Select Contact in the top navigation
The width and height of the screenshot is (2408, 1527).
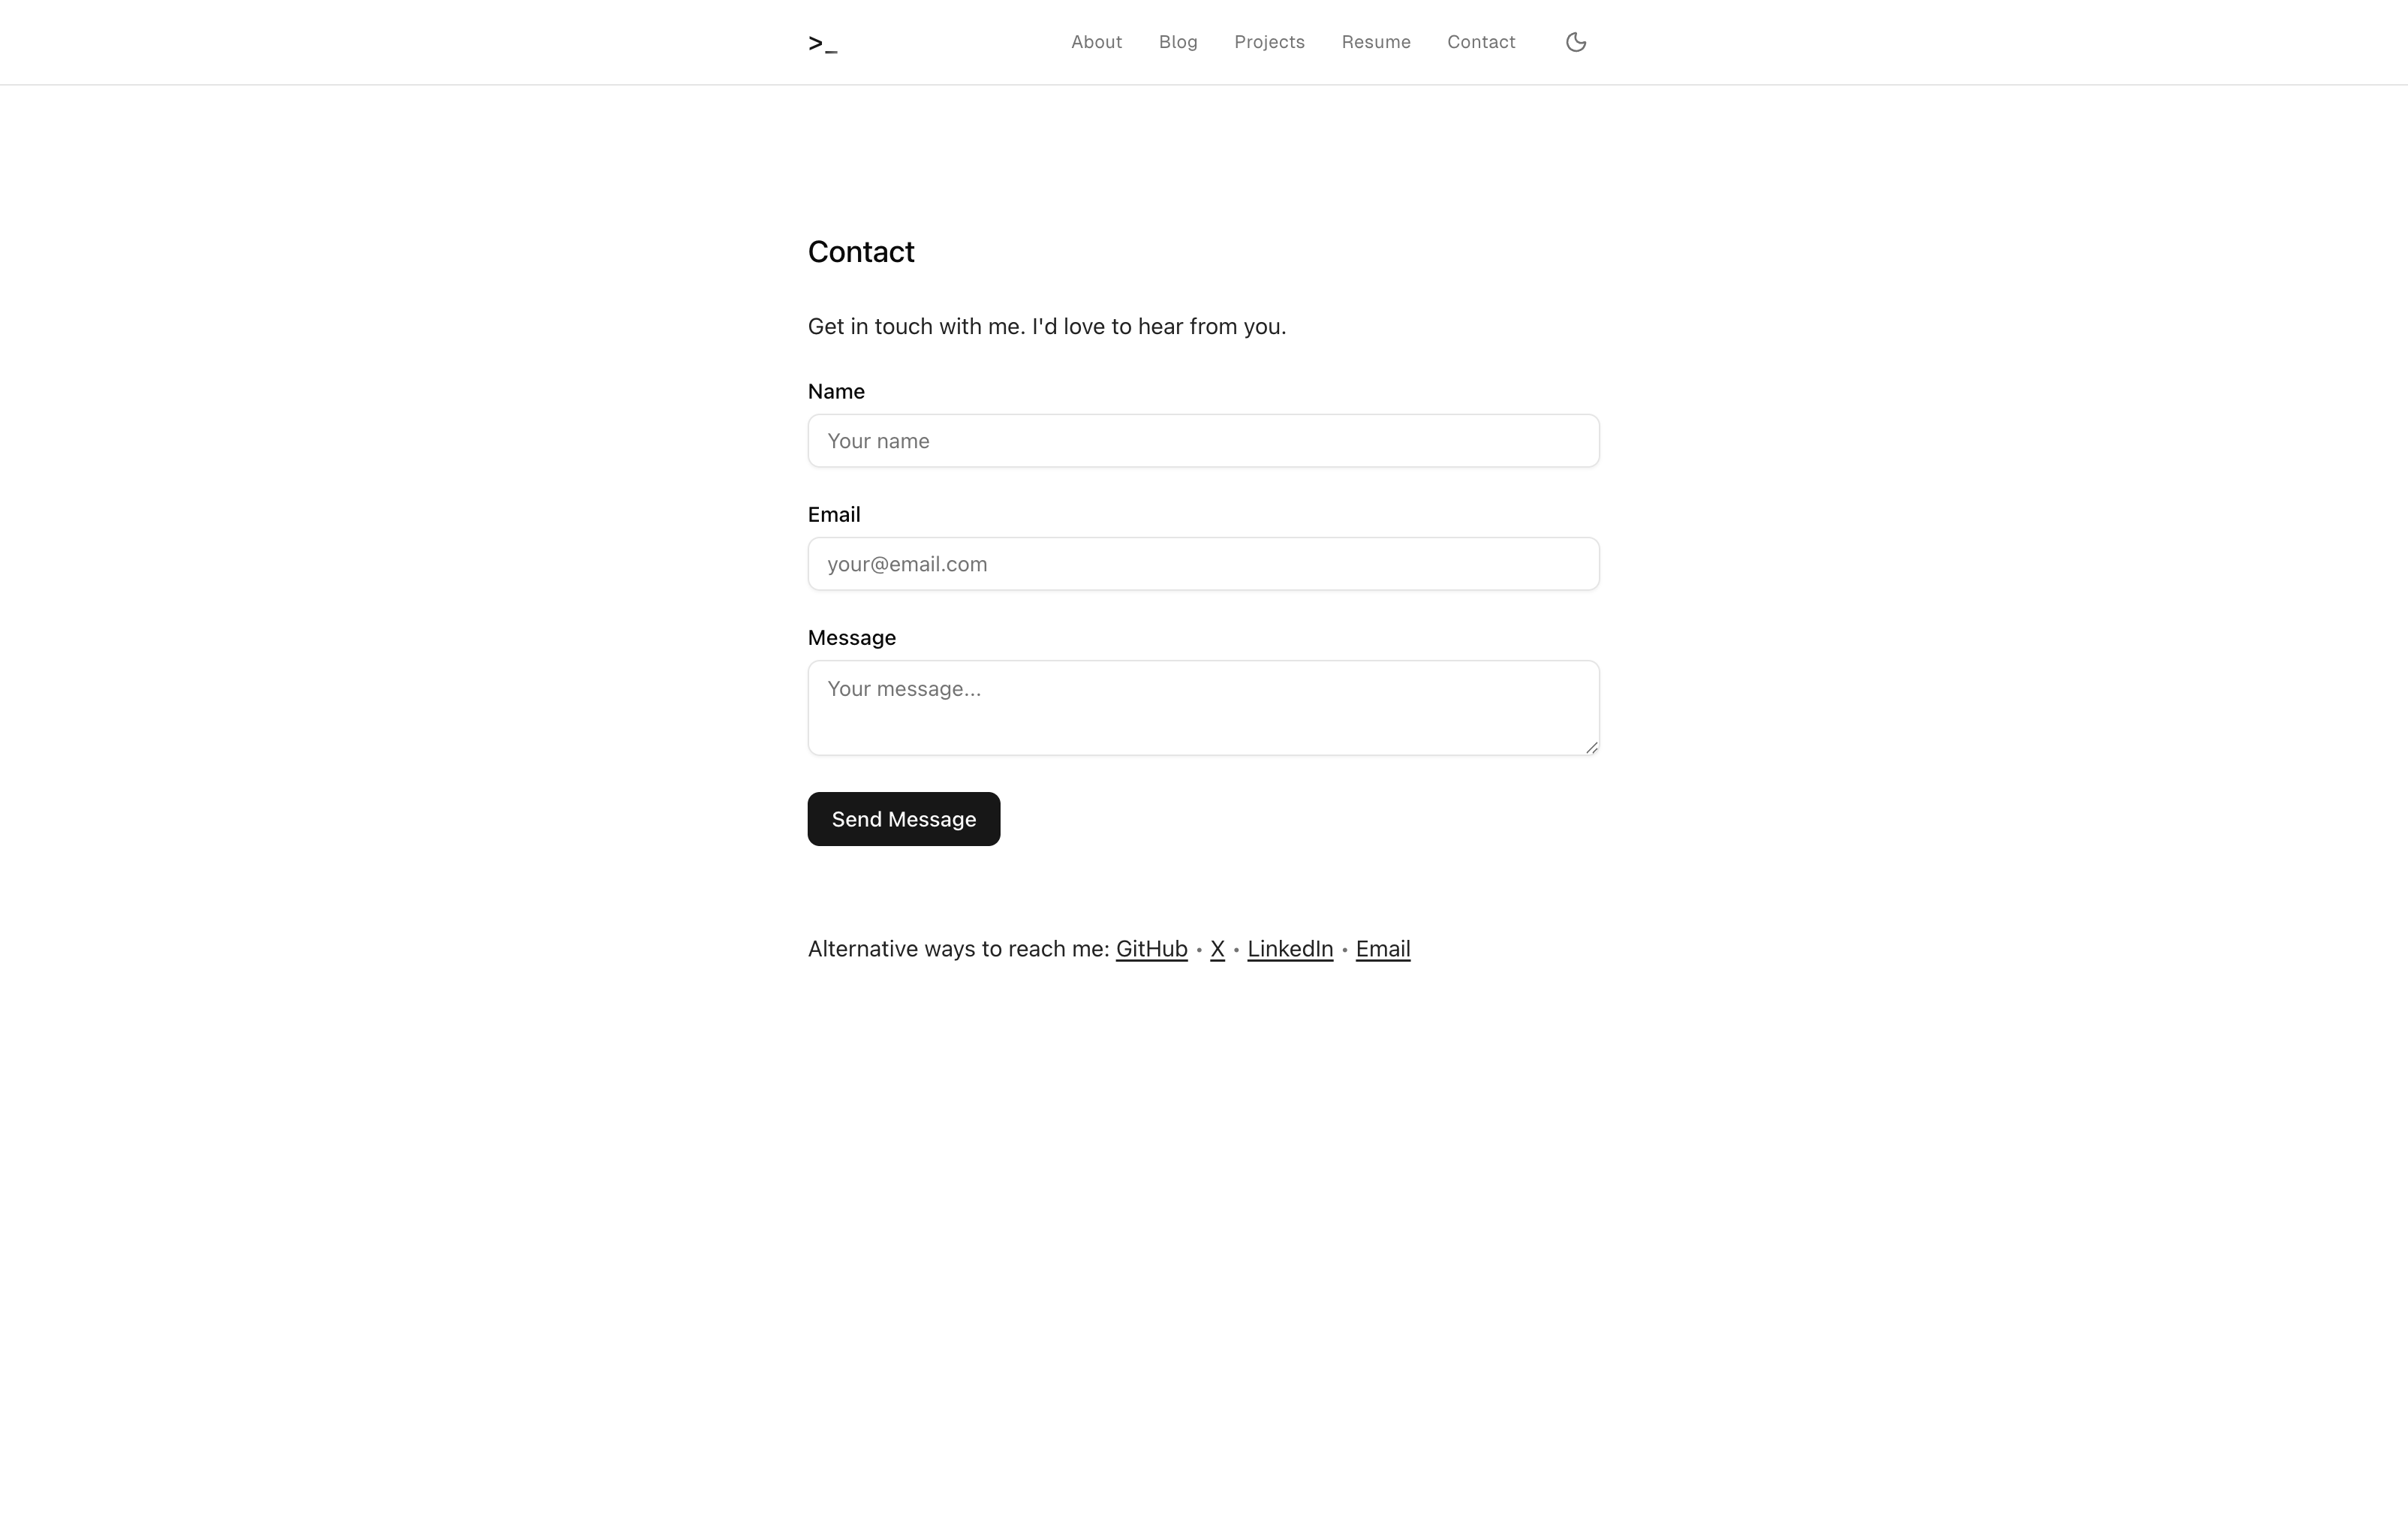coord(1480,42)
